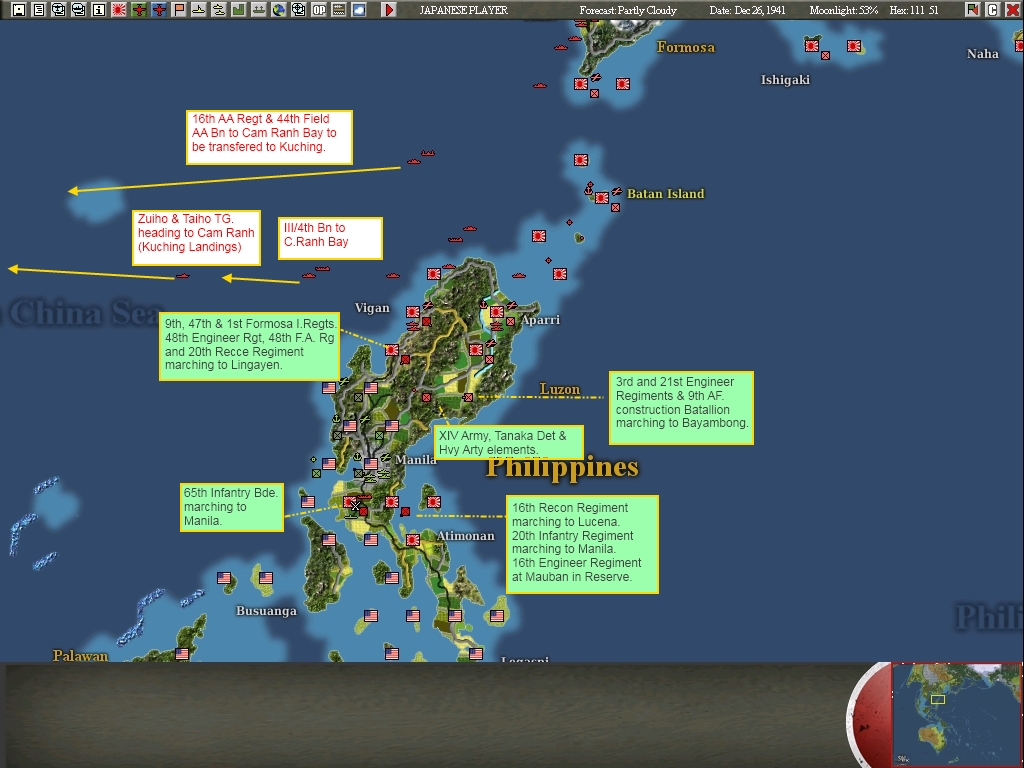Click the crosshair target toolbar icon
This screenshot has width=1024, height=768.
[x=298, y=10]
